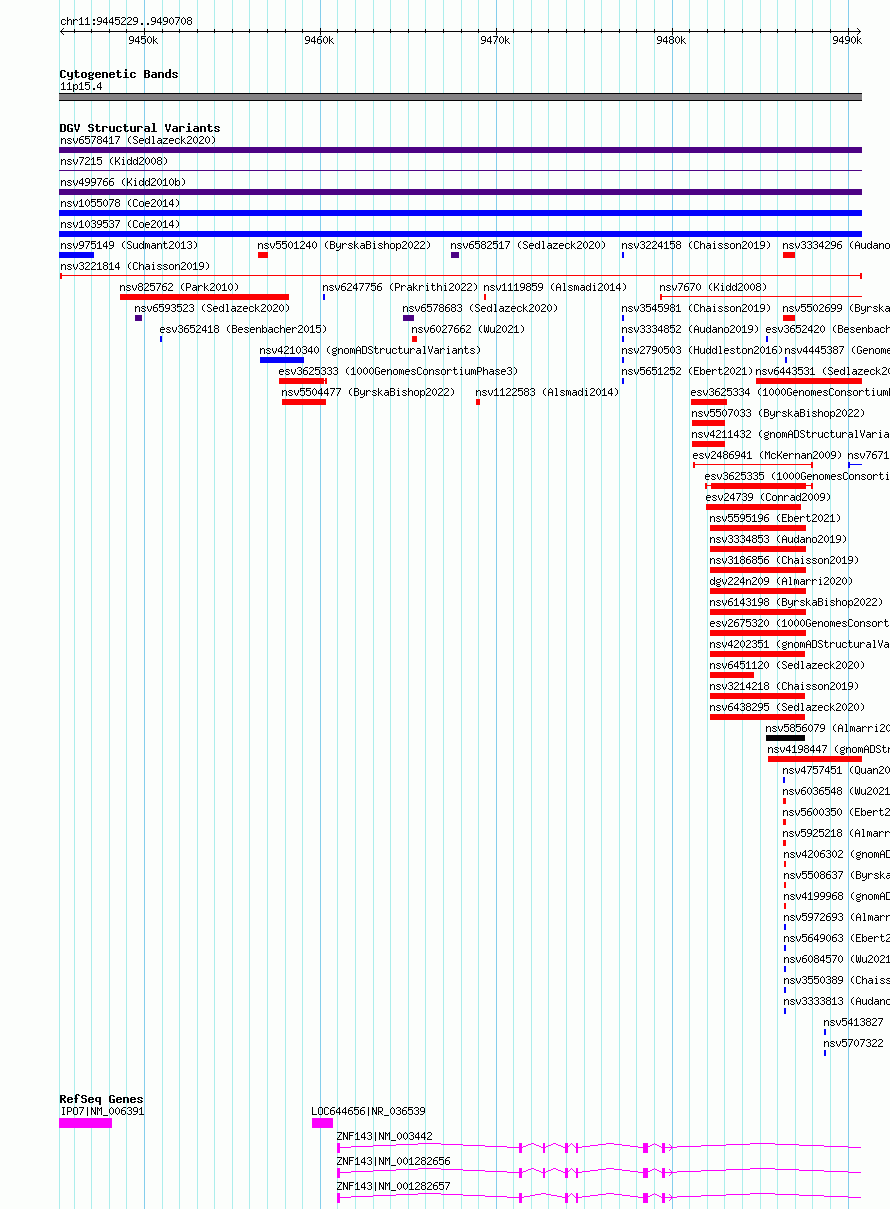Open the esv2486941 McKernan2009 variant
Image resolution: width=890 pixels, height=1209 pixels.
pos(767,455)
